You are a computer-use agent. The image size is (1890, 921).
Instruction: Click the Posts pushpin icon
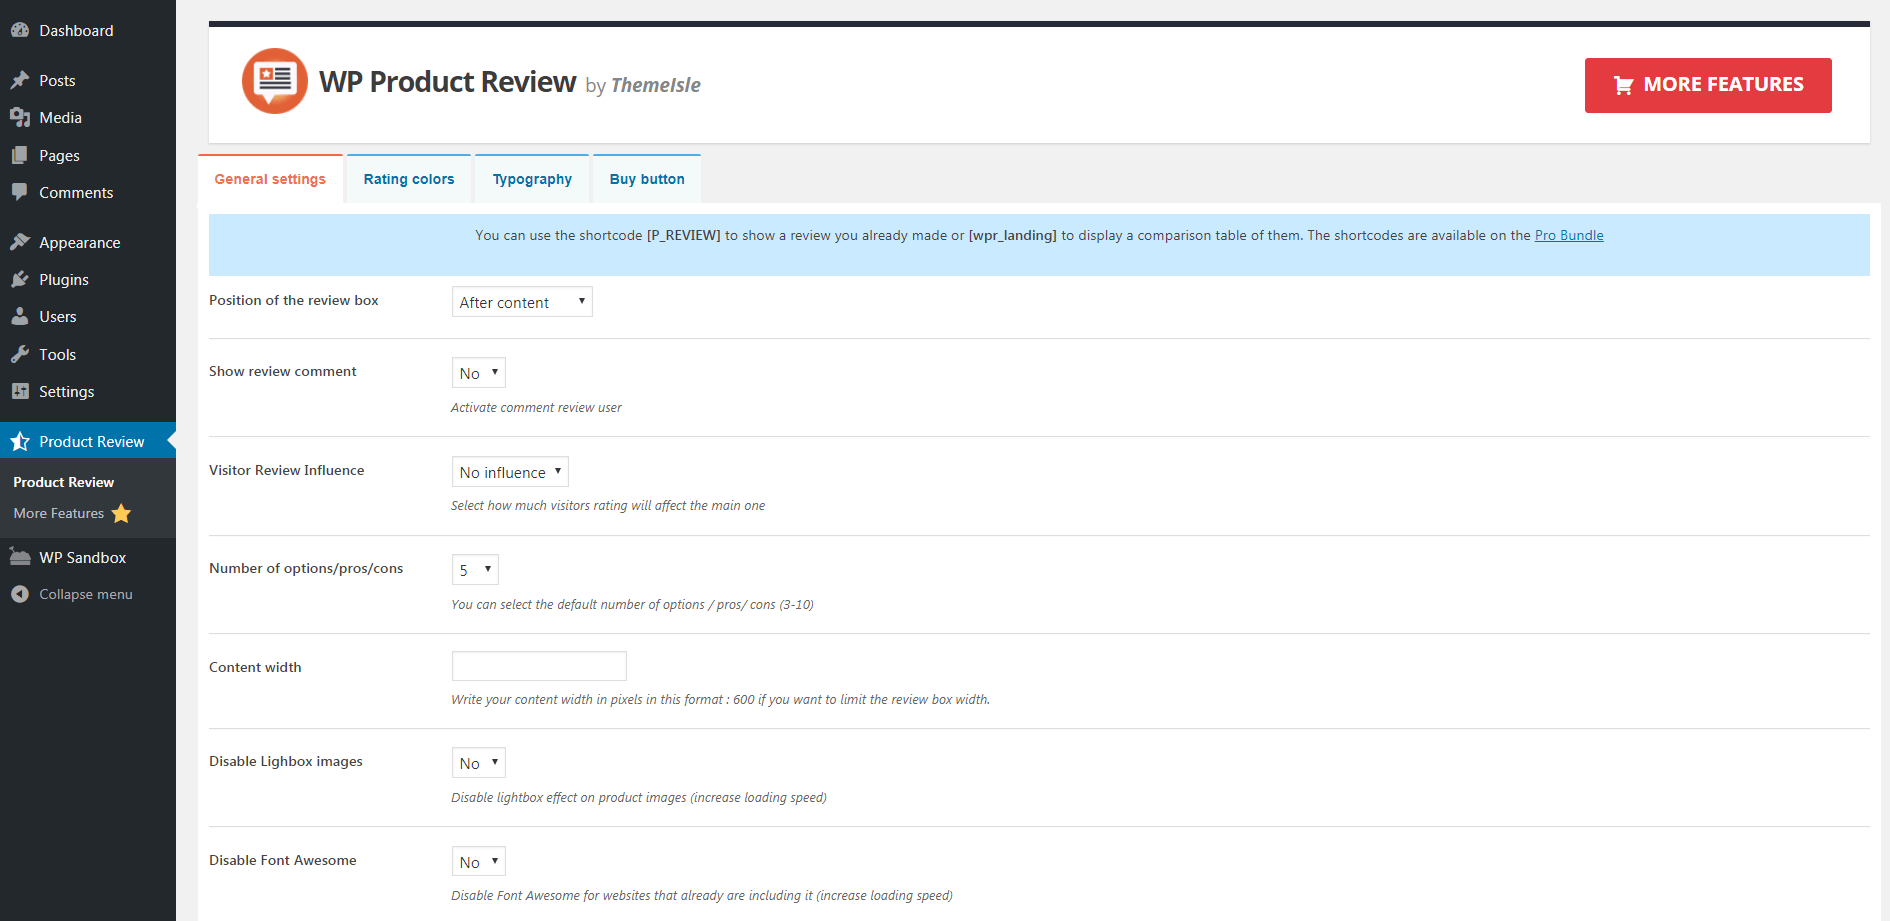point(20,80)
